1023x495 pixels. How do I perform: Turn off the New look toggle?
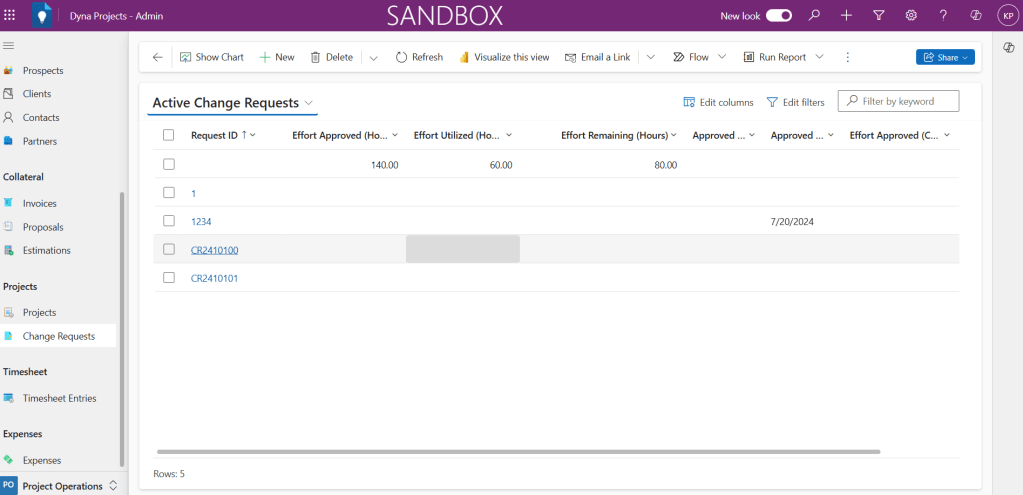click(x=779, y=16)
